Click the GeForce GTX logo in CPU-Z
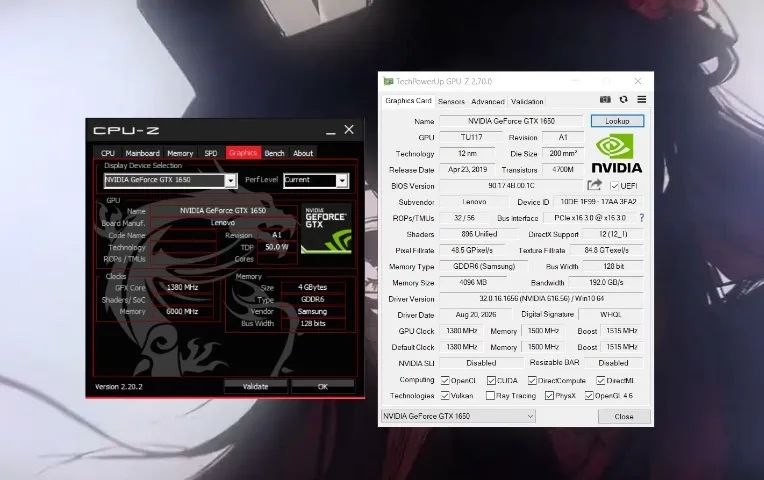 pyautogui.click(x=326, y=228)
